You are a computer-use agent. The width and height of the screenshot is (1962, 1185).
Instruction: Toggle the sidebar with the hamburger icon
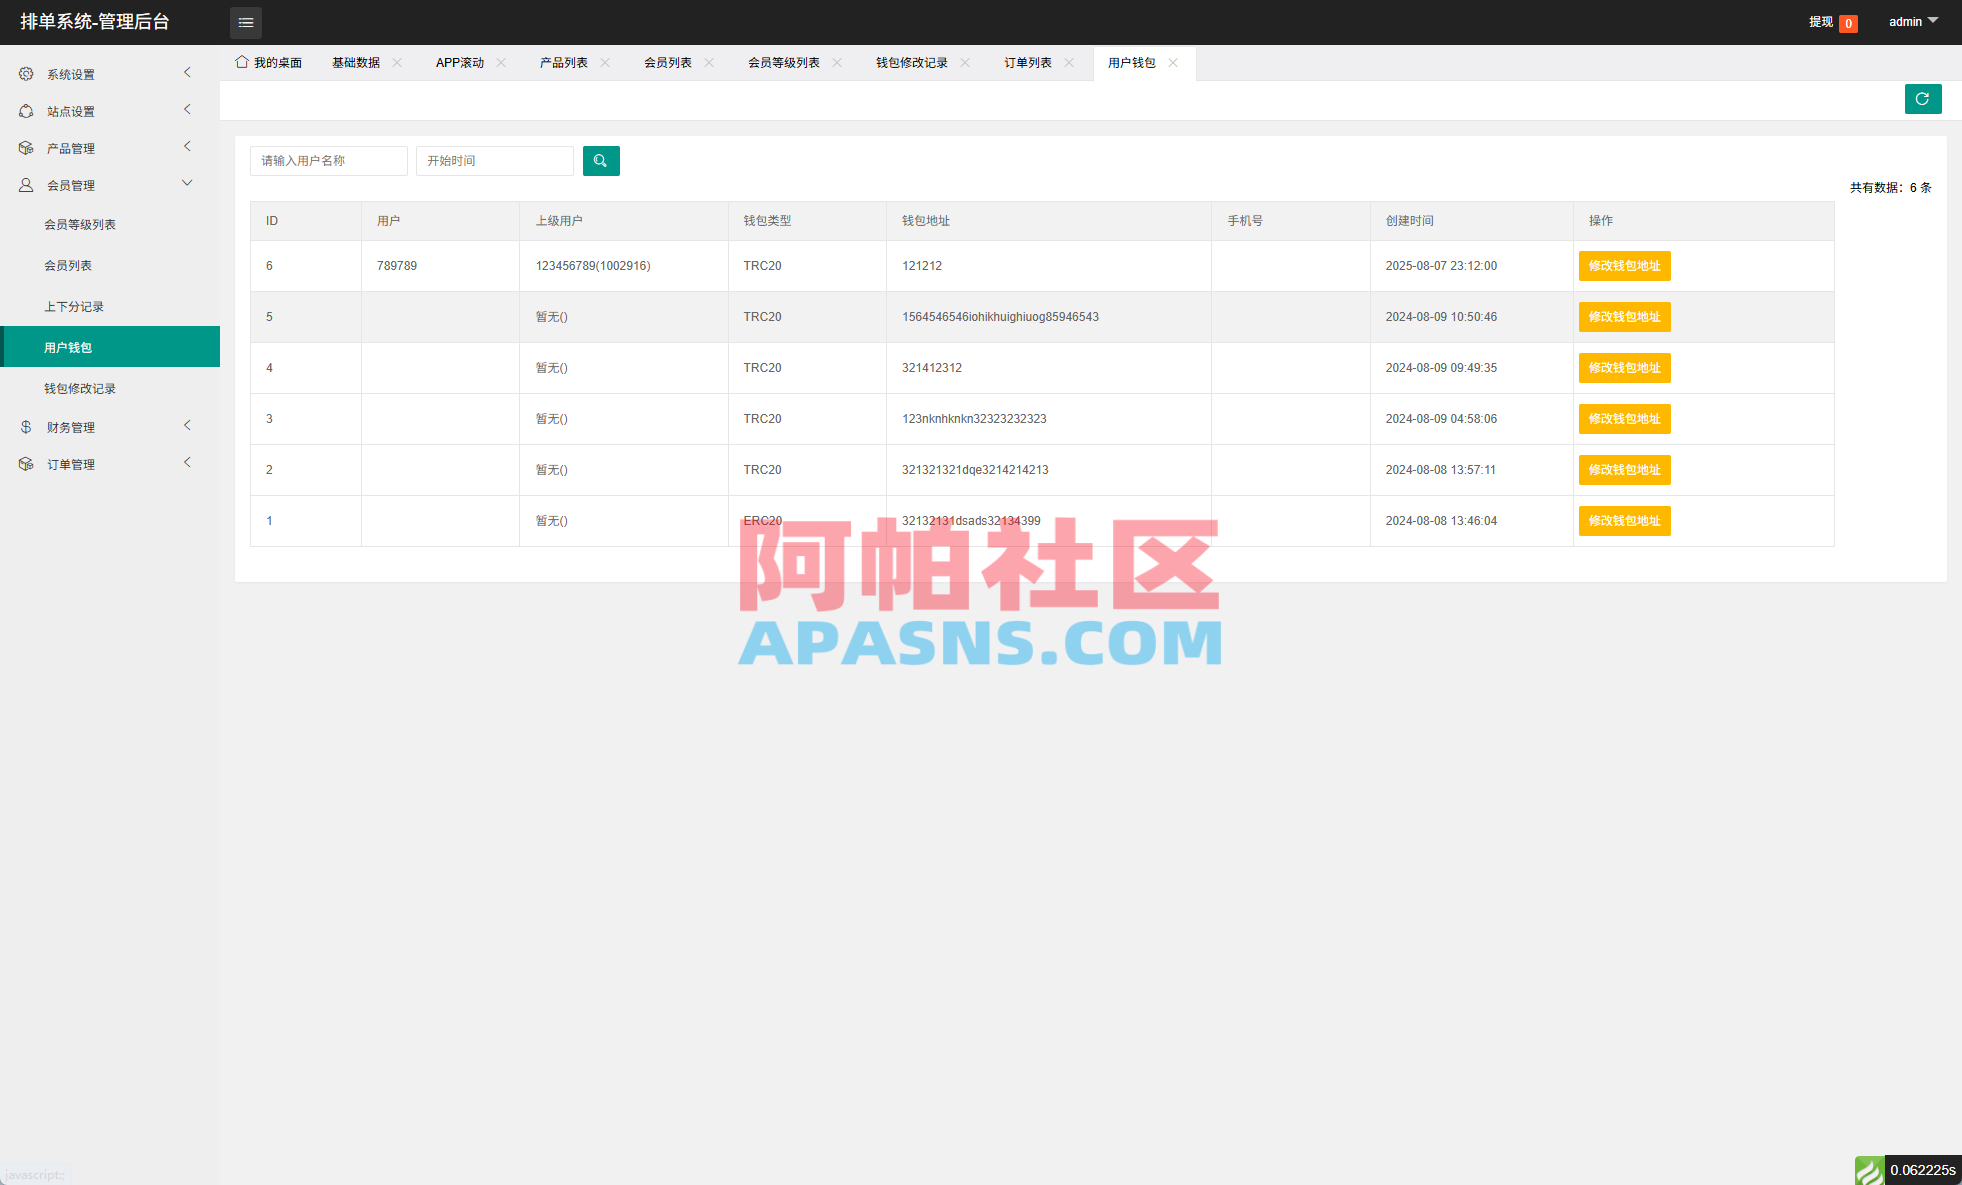tap(246, 22)
